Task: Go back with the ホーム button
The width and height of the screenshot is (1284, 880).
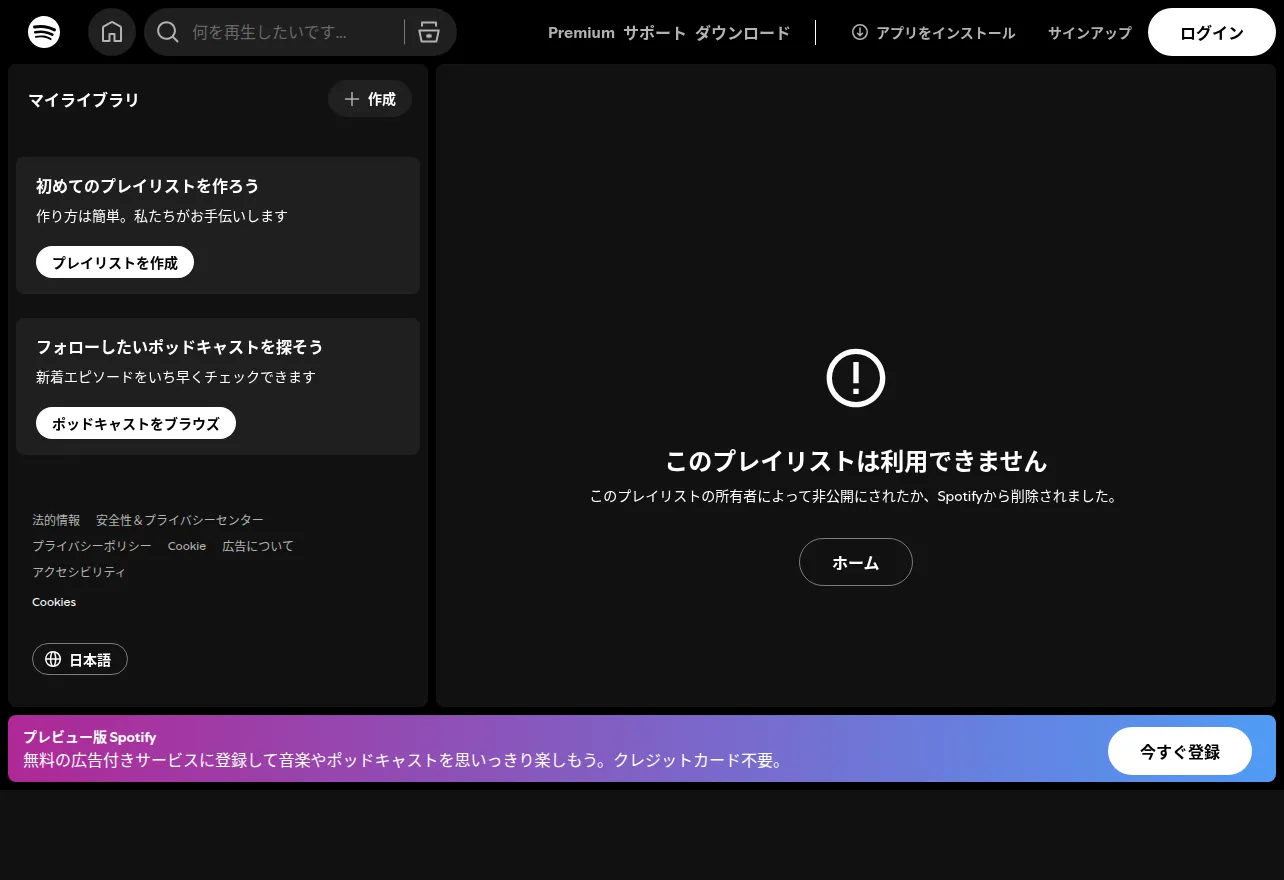Action: (x=856, y=562)
